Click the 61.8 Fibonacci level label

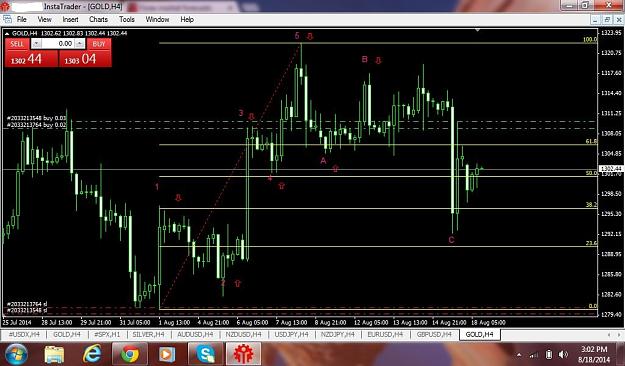pos(591,141)
